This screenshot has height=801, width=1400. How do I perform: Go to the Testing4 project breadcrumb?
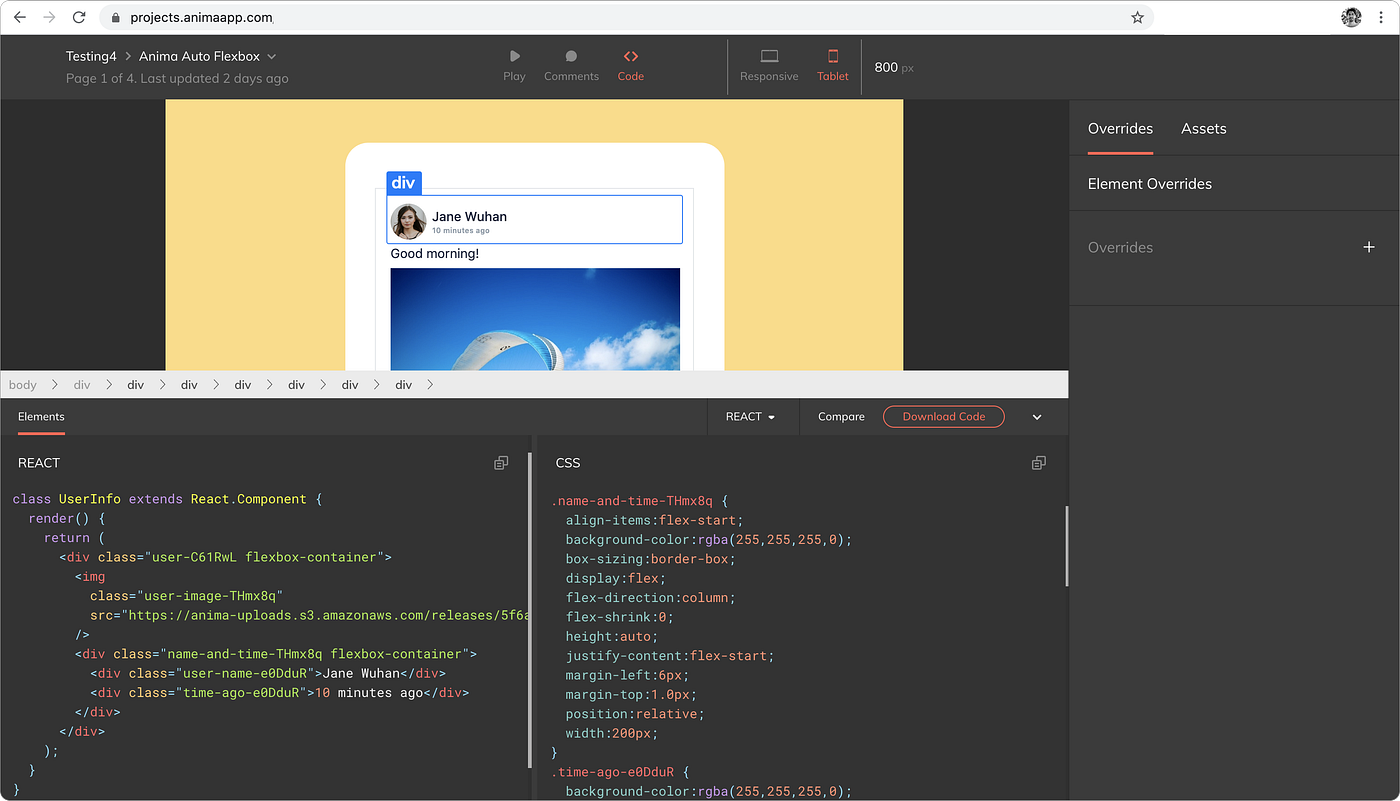[91, 56]
